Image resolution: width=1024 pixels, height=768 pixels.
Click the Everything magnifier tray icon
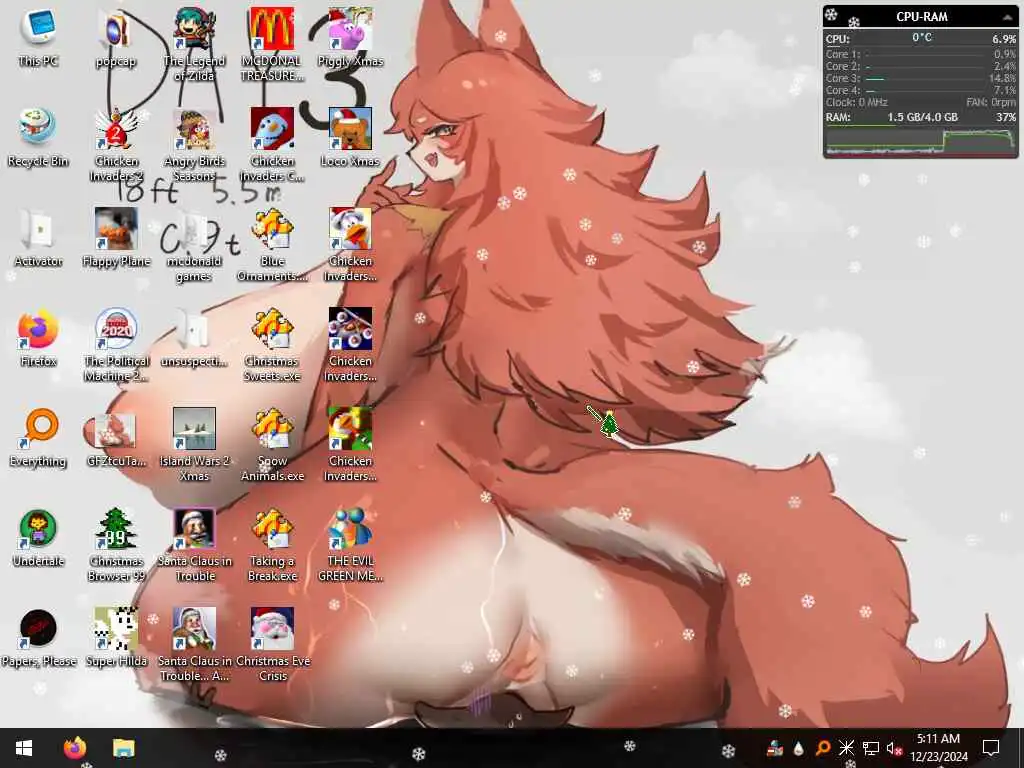(x=822, y=748)
